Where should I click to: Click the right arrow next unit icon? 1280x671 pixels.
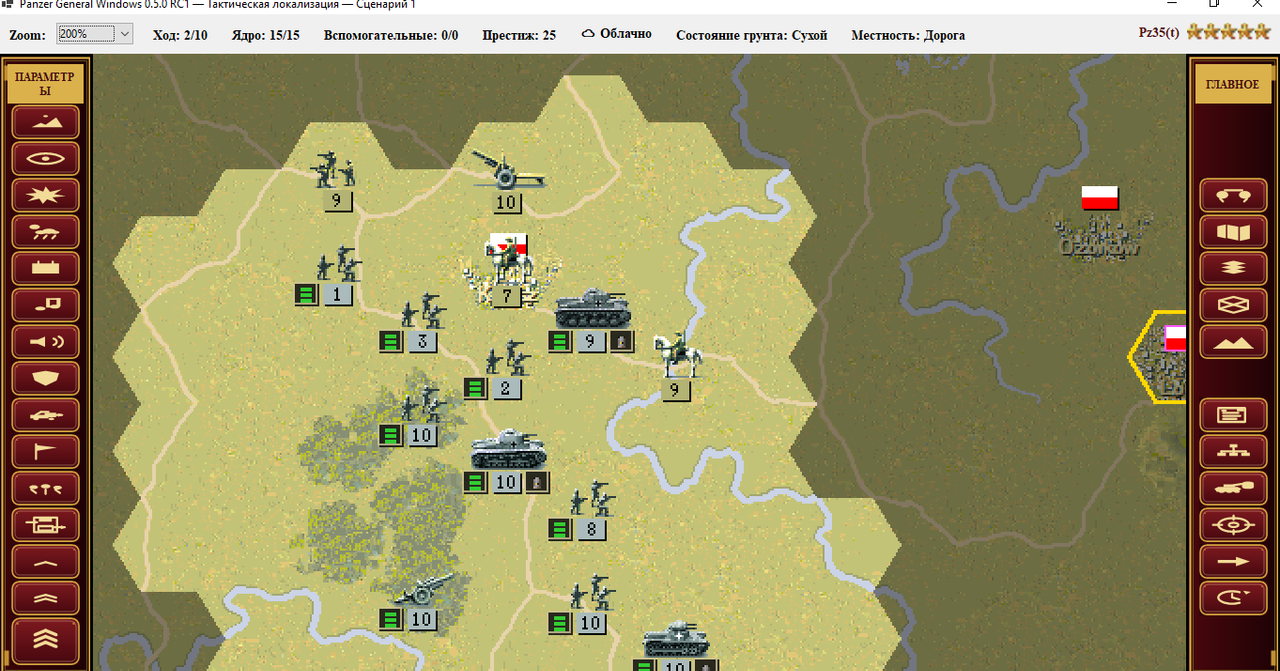click(1232, 561)
